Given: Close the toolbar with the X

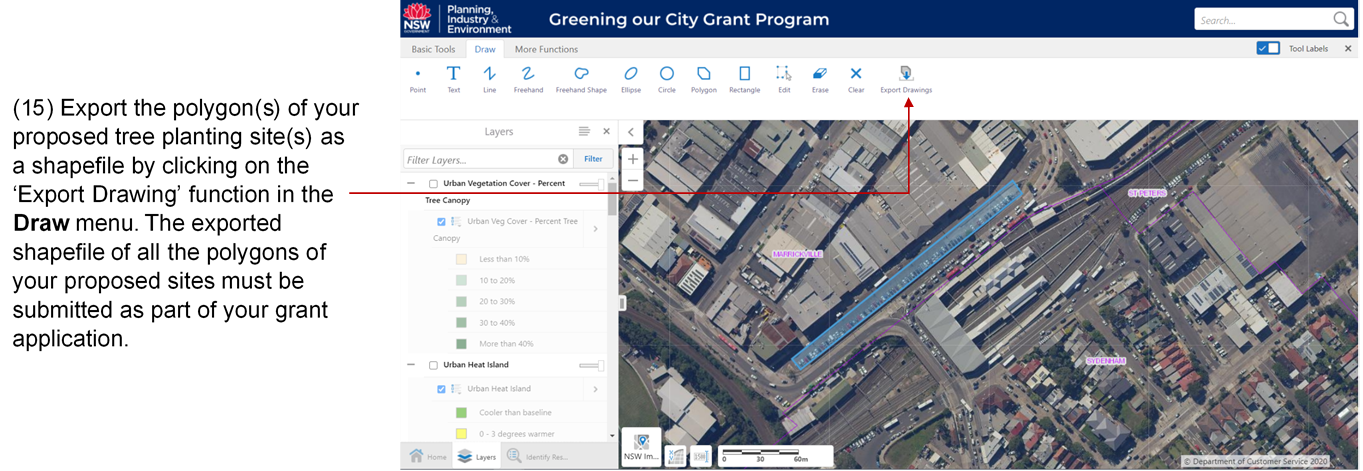Looking at the screenshot, I should tap(1347, 48).
